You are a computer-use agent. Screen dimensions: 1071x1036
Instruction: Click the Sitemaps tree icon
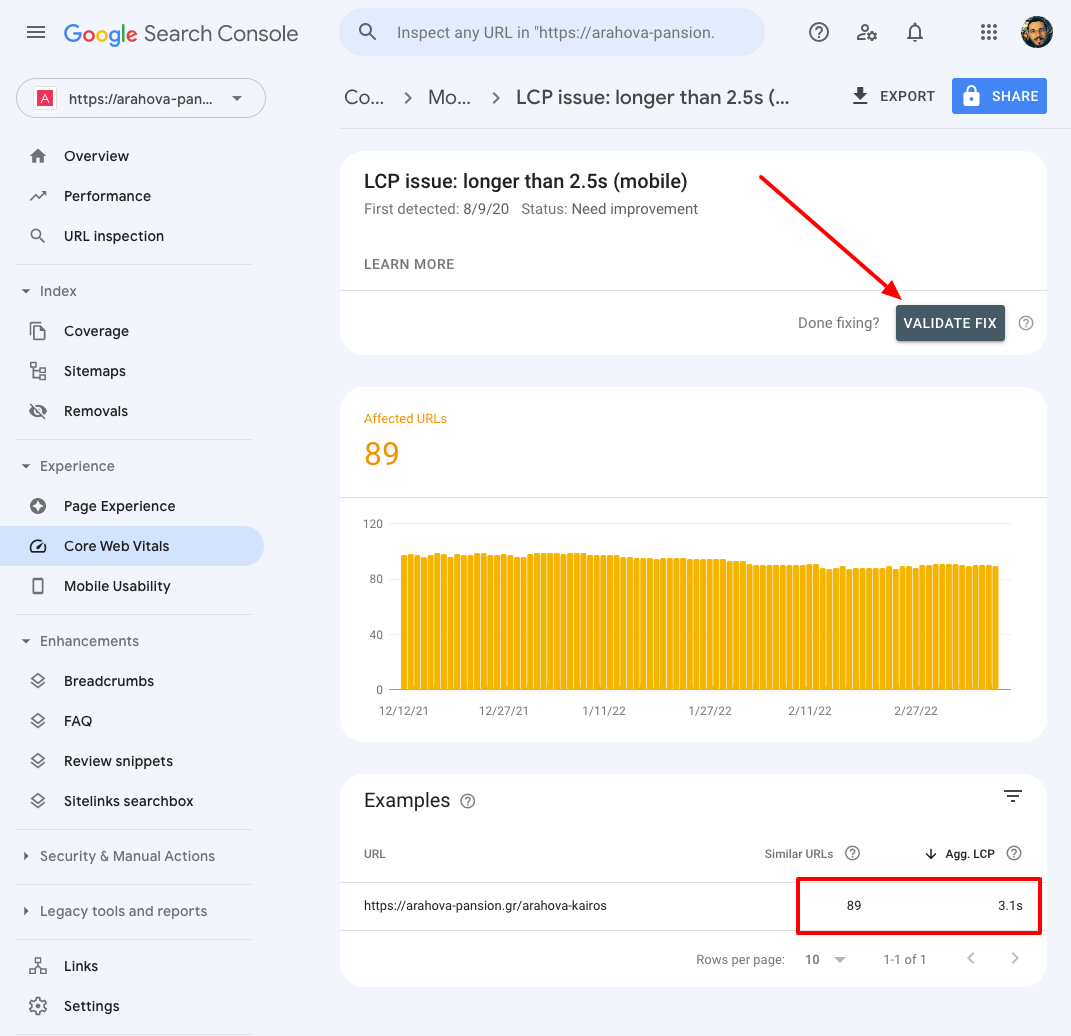(38, 371)
